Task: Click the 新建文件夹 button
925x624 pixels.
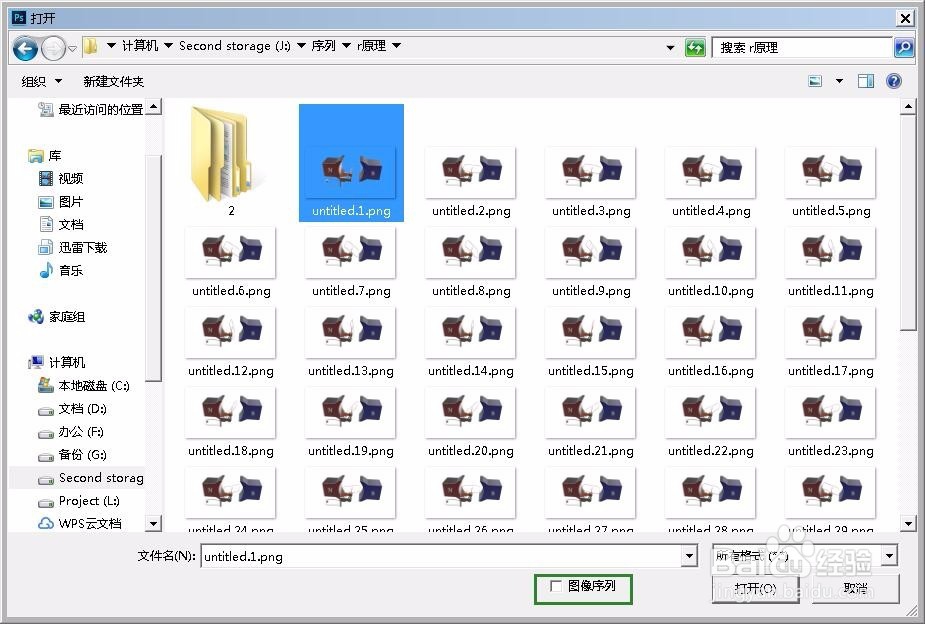Action: click(113, 81)
